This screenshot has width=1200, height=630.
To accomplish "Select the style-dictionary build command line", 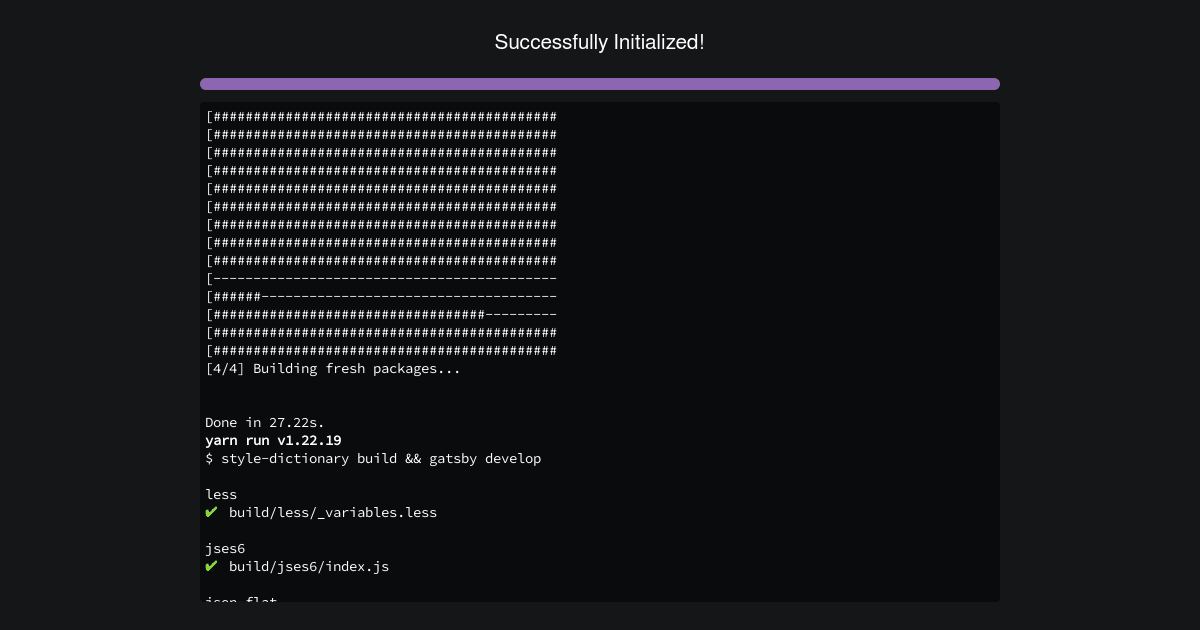I will click(373, 458).
